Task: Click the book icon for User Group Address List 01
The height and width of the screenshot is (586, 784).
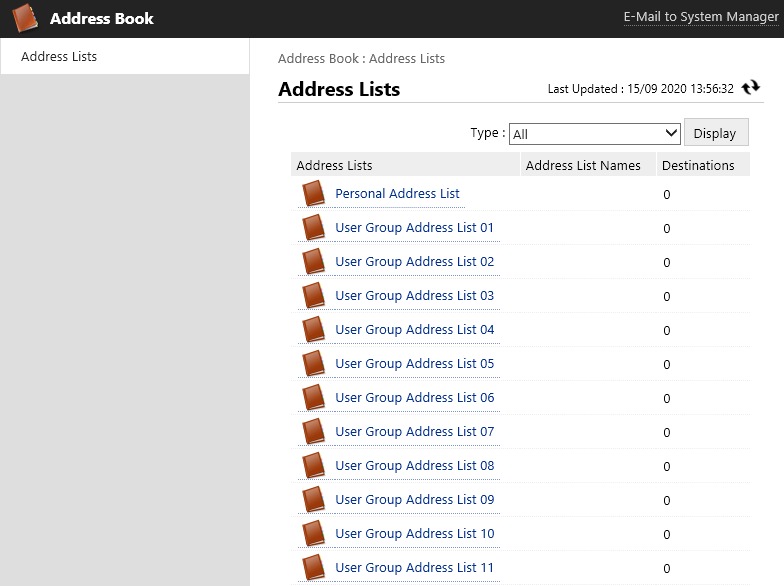Action: coord(314,228)
